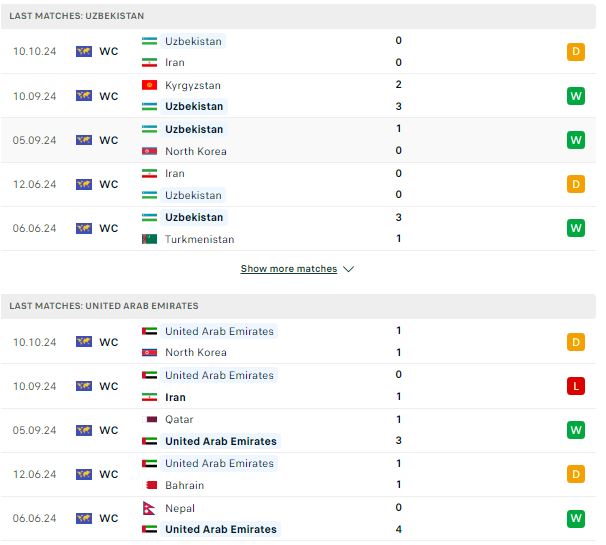606x545 pixels.
Task: Open the Kyrgyzstan team link
Action: coord(193,85)
